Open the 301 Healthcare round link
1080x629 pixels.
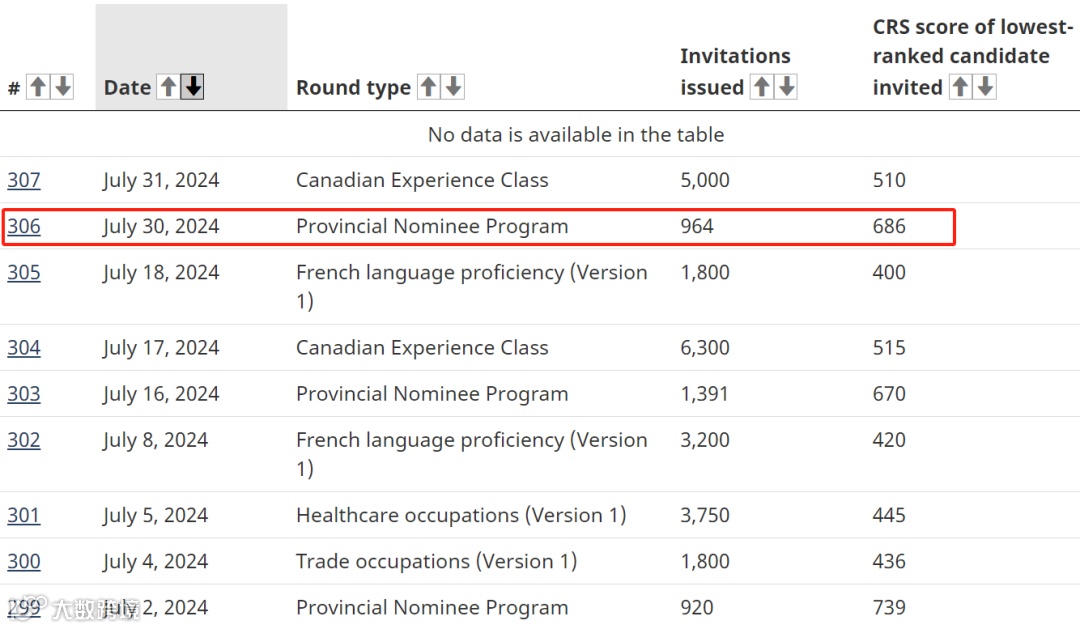(24, 516)
